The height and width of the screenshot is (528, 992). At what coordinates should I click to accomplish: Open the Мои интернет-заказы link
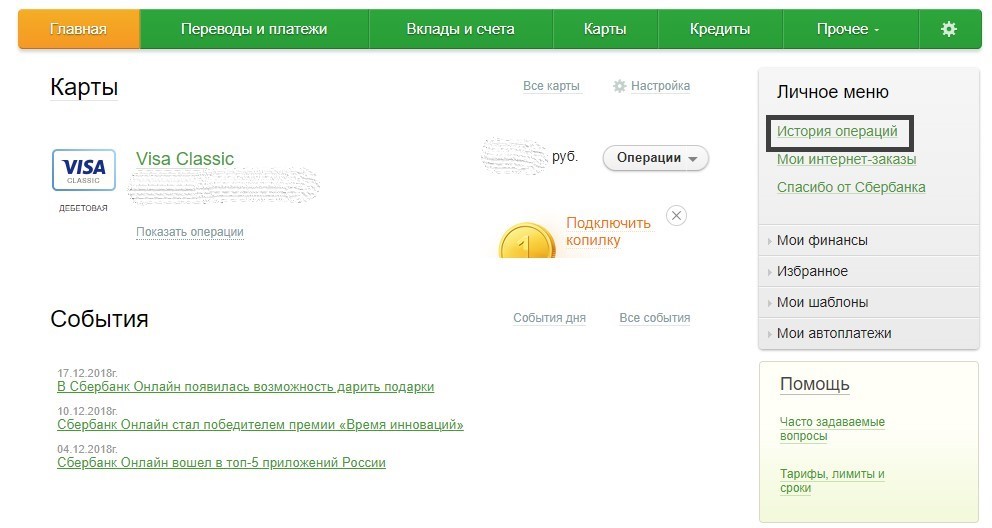846,159
